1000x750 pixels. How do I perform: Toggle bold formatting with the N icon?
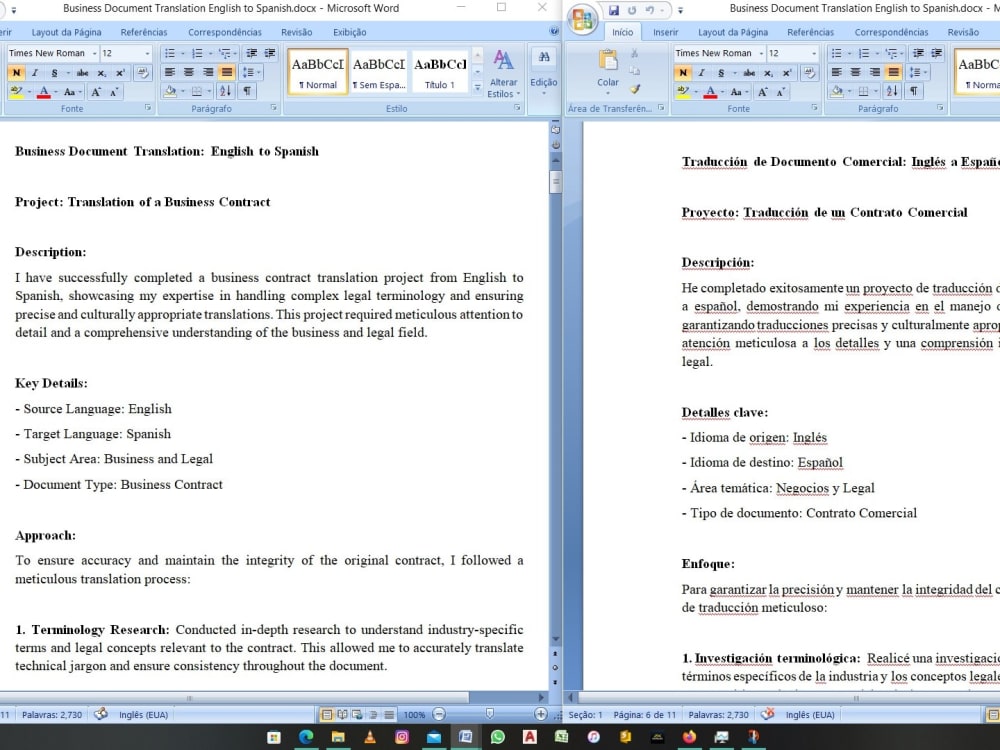(17, 72)
